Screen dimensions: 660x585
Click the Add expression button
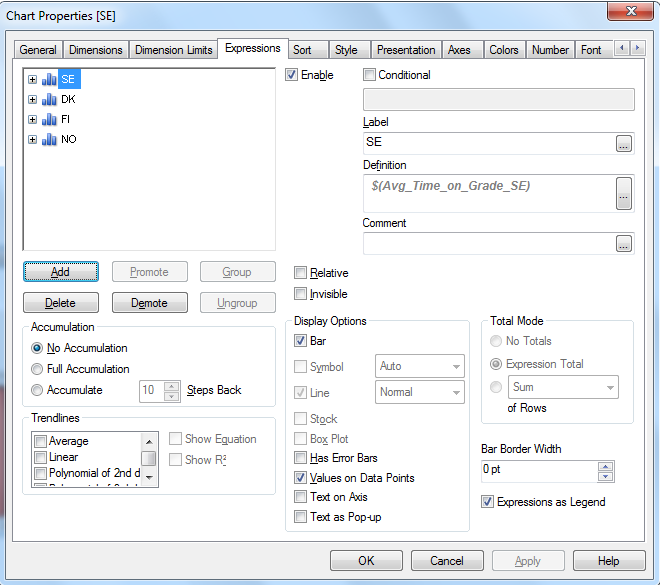click(60, 272)
